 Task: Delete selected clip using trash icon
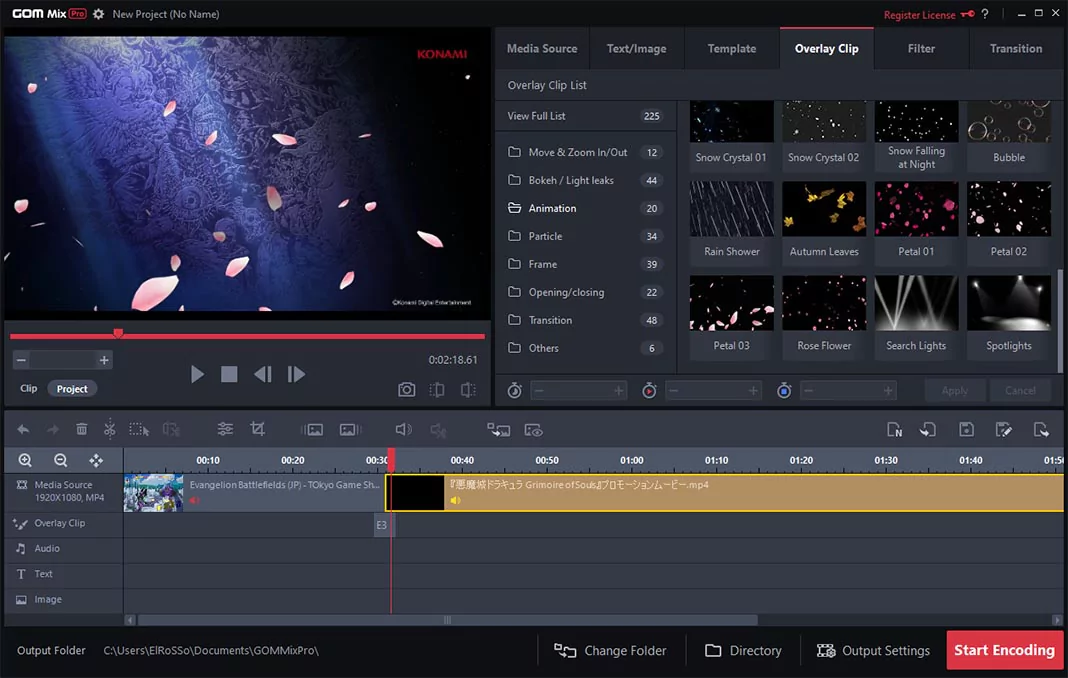point(81,429)
